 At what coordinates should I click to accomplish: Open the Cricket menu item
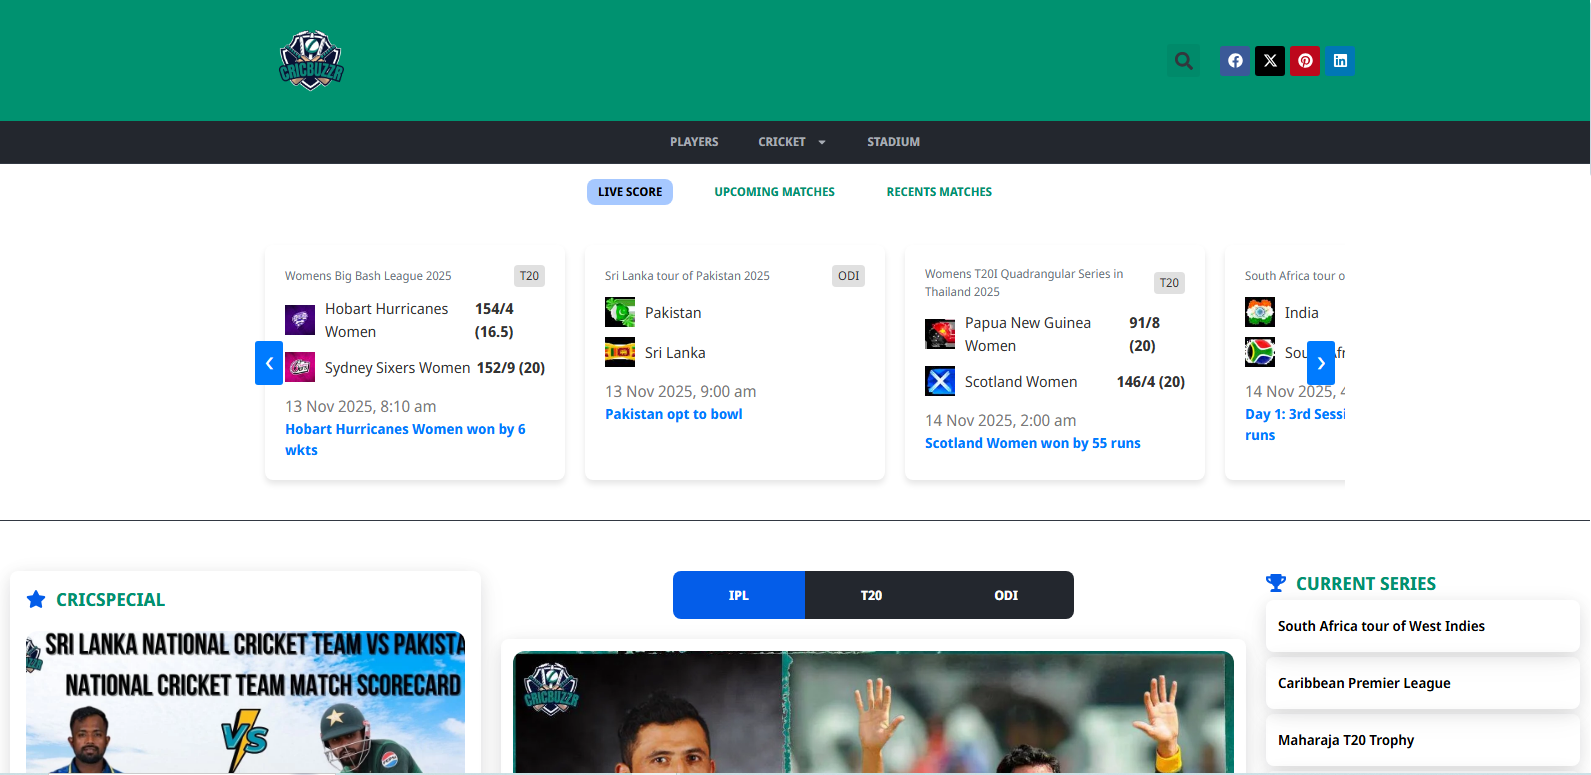782,142
